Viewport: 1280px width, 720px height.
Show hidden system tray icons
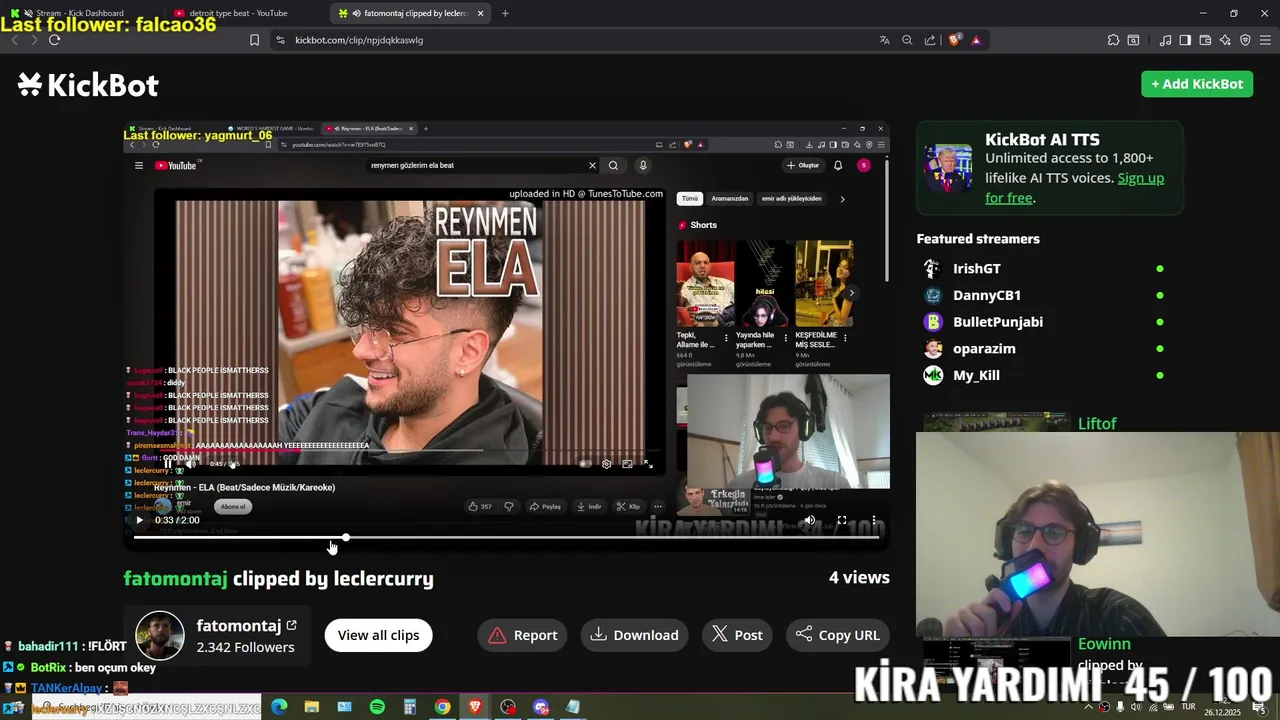tap(1089, 707)
